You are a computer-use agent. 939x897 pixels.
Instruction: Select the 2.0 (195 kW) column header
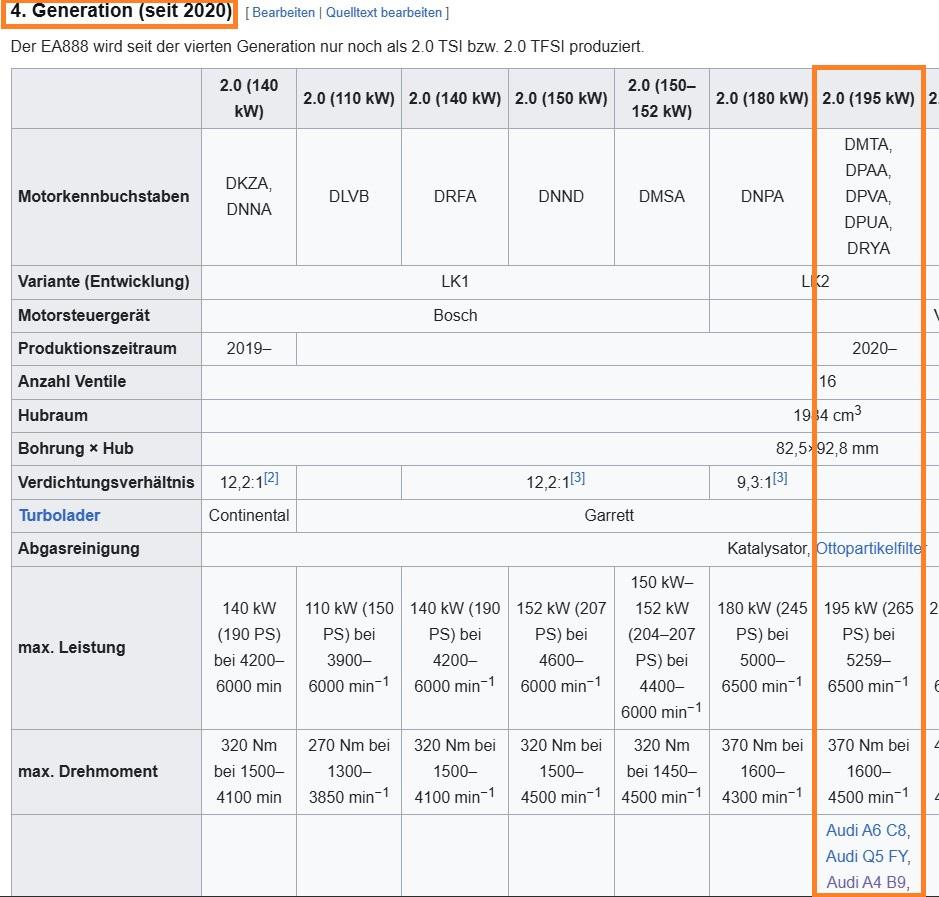click(x=868, y=98)
